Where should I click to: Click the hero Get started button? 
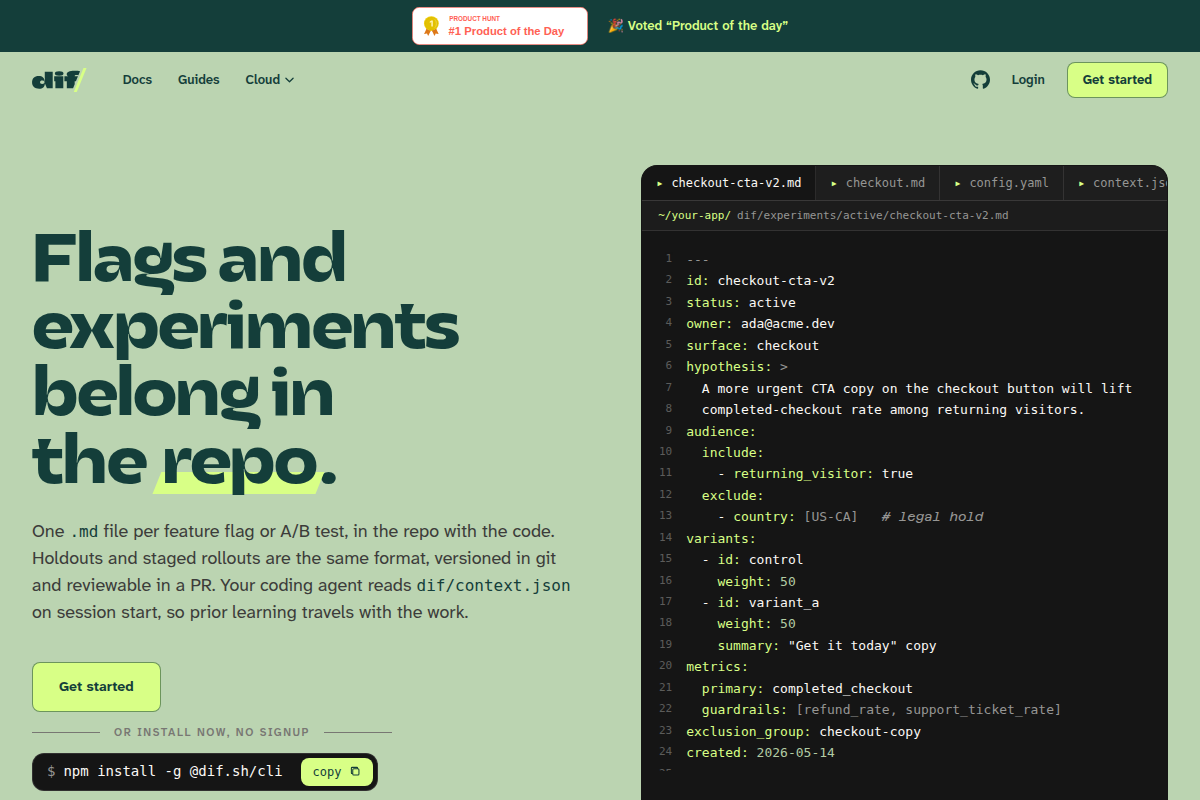[96, 687]
